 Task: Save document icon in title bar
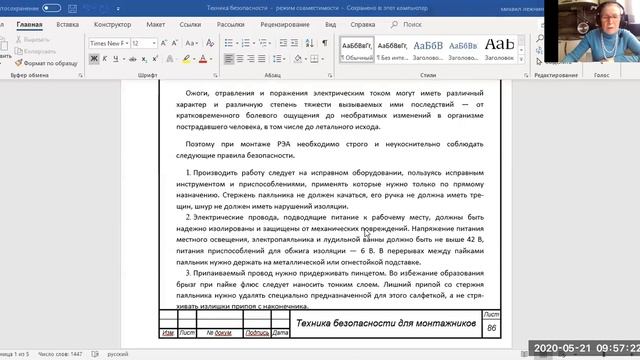[x=73, y=8]
